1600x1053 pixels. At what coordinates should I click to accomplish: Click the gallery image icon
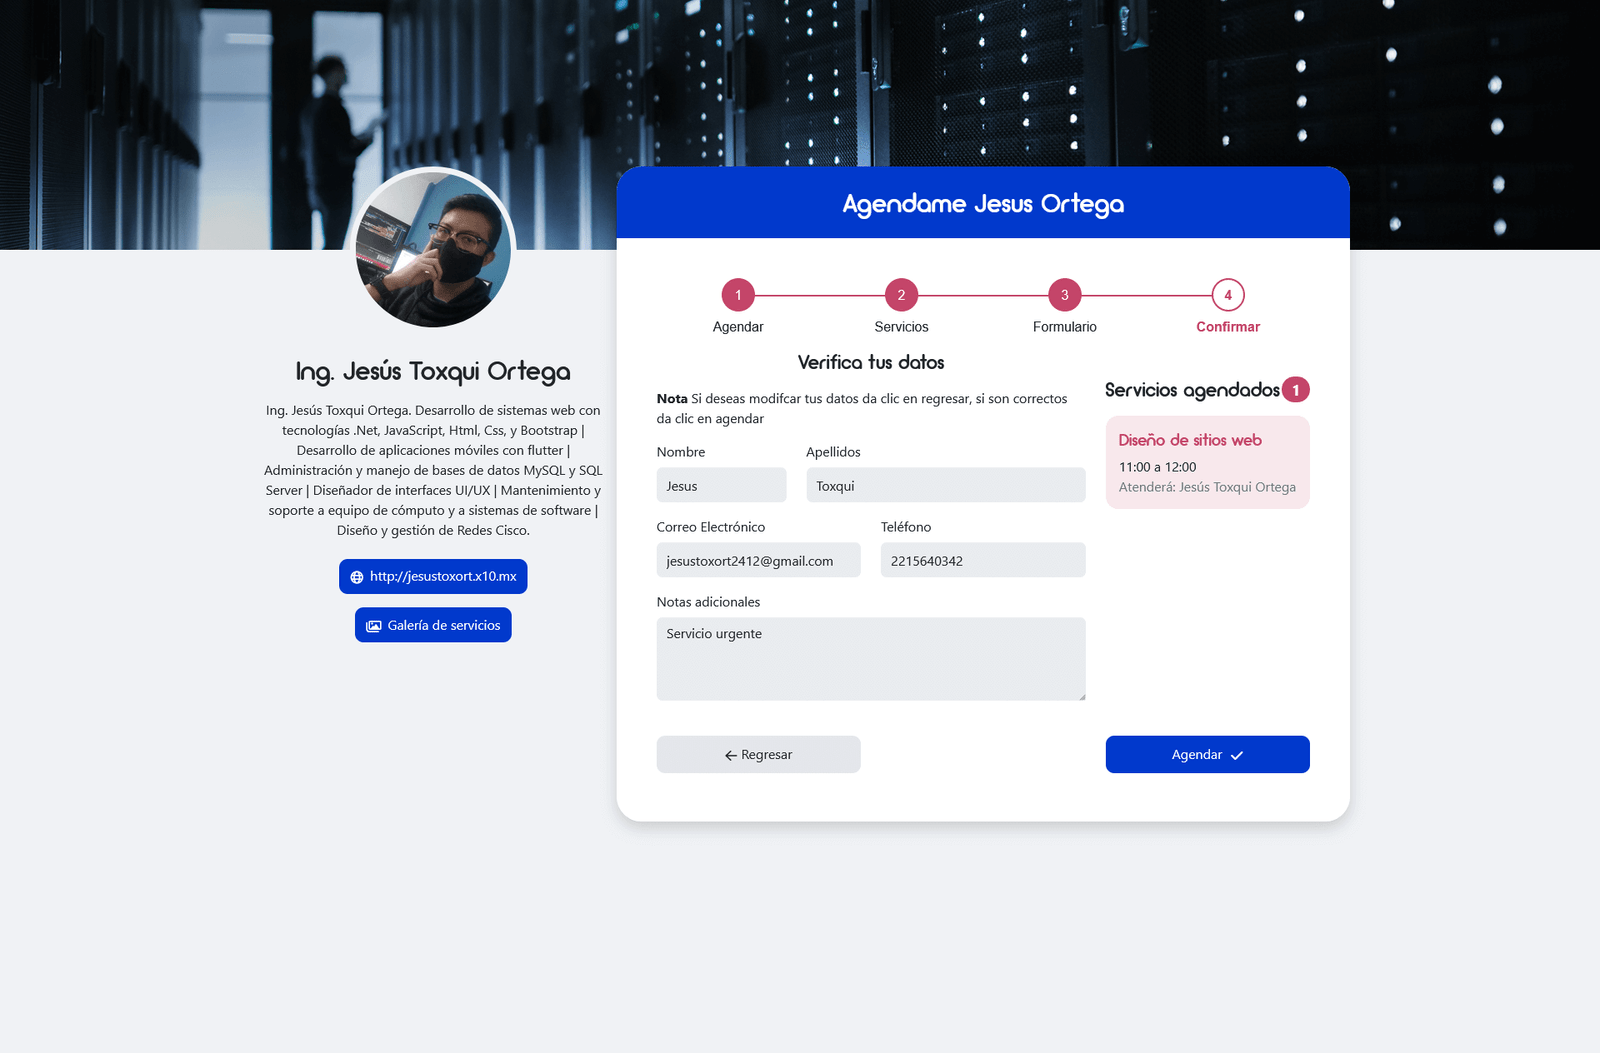(374, 626)
